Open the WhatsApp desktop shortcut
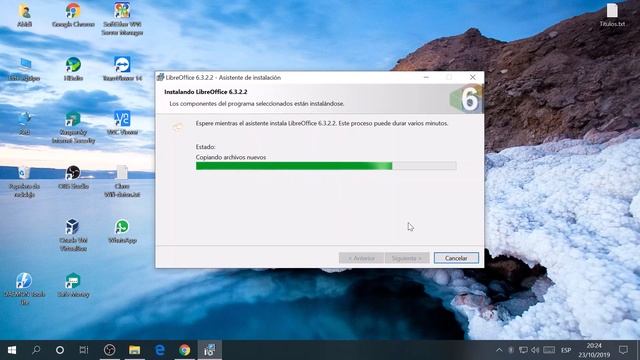The image size is (640, 360). pos(122,231)
